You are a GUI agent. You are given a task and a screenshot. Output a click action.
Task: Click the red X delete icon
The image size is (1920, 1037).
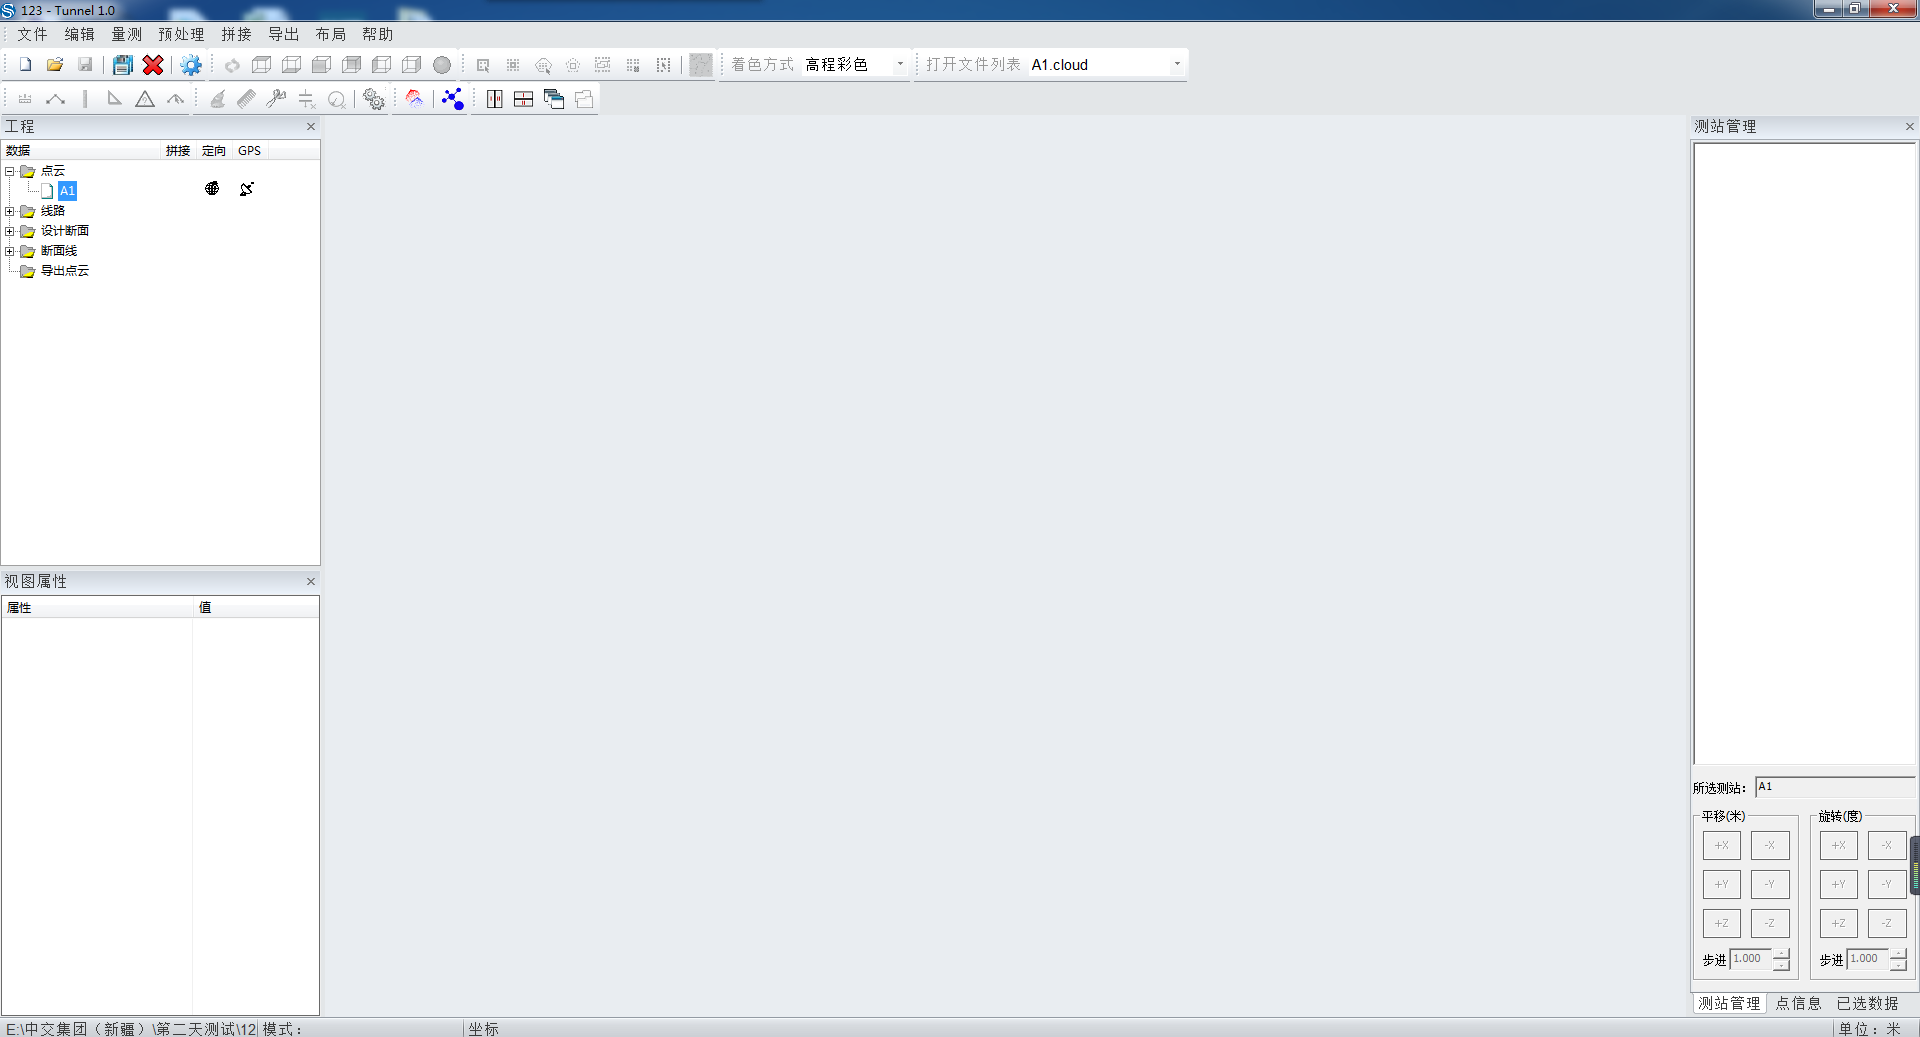(153, 65)
